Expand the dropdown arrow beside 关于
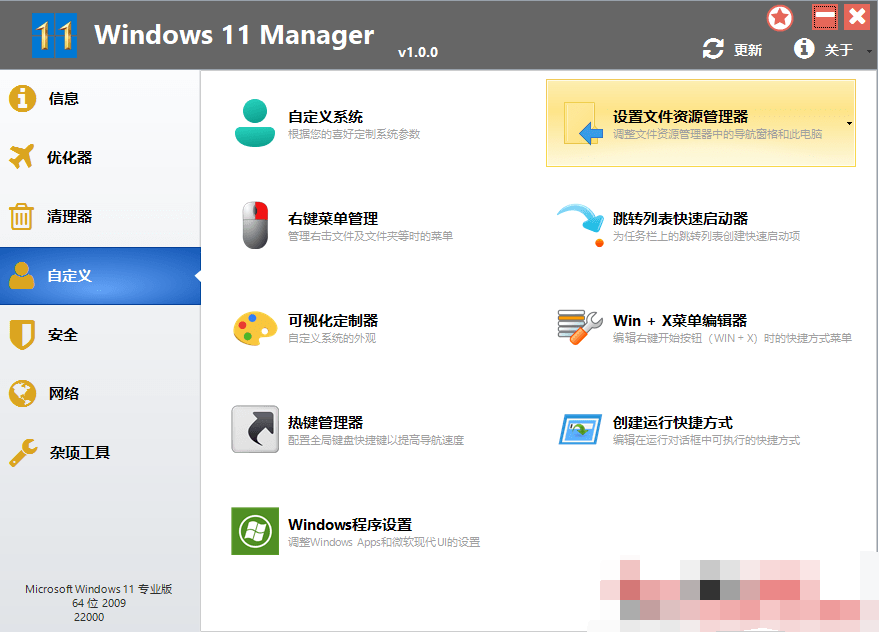Viewport: 879px width, 632px height. [x=869, y=51]
